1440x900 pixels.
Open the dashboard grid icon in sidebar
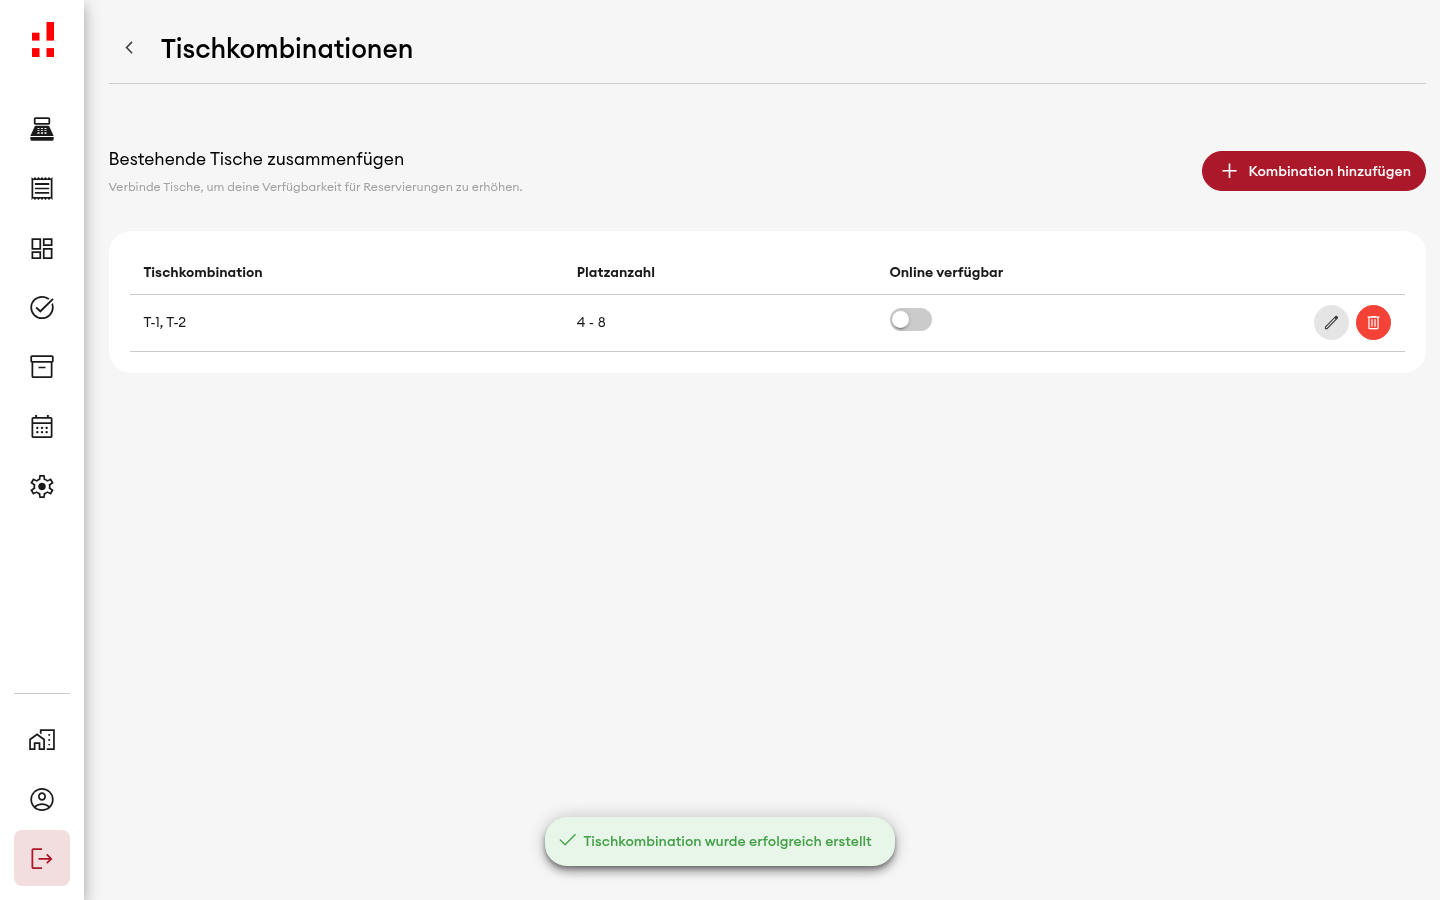[42, 248]
